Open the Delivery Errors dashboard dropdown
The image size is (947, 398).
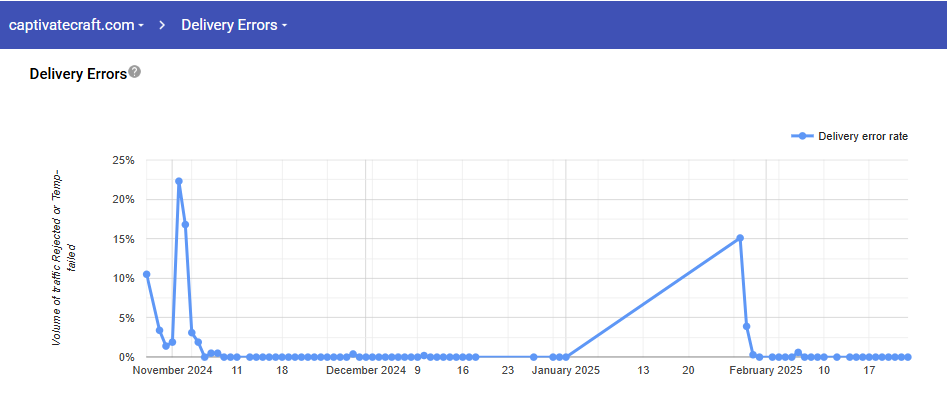tap(234, 25)
